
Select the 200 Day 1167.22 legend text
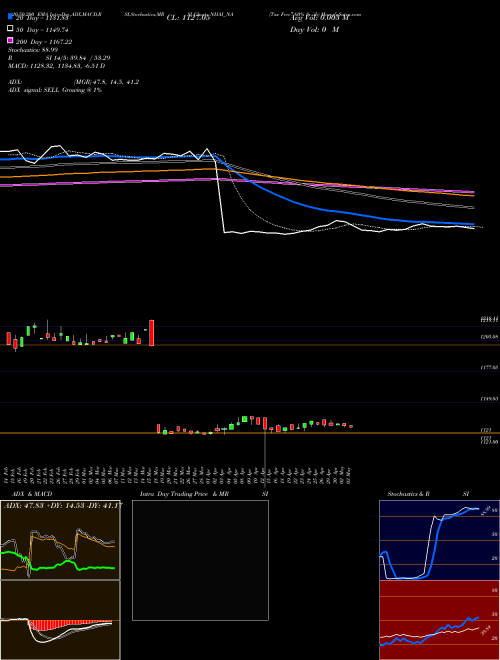(x=44, y=42)
